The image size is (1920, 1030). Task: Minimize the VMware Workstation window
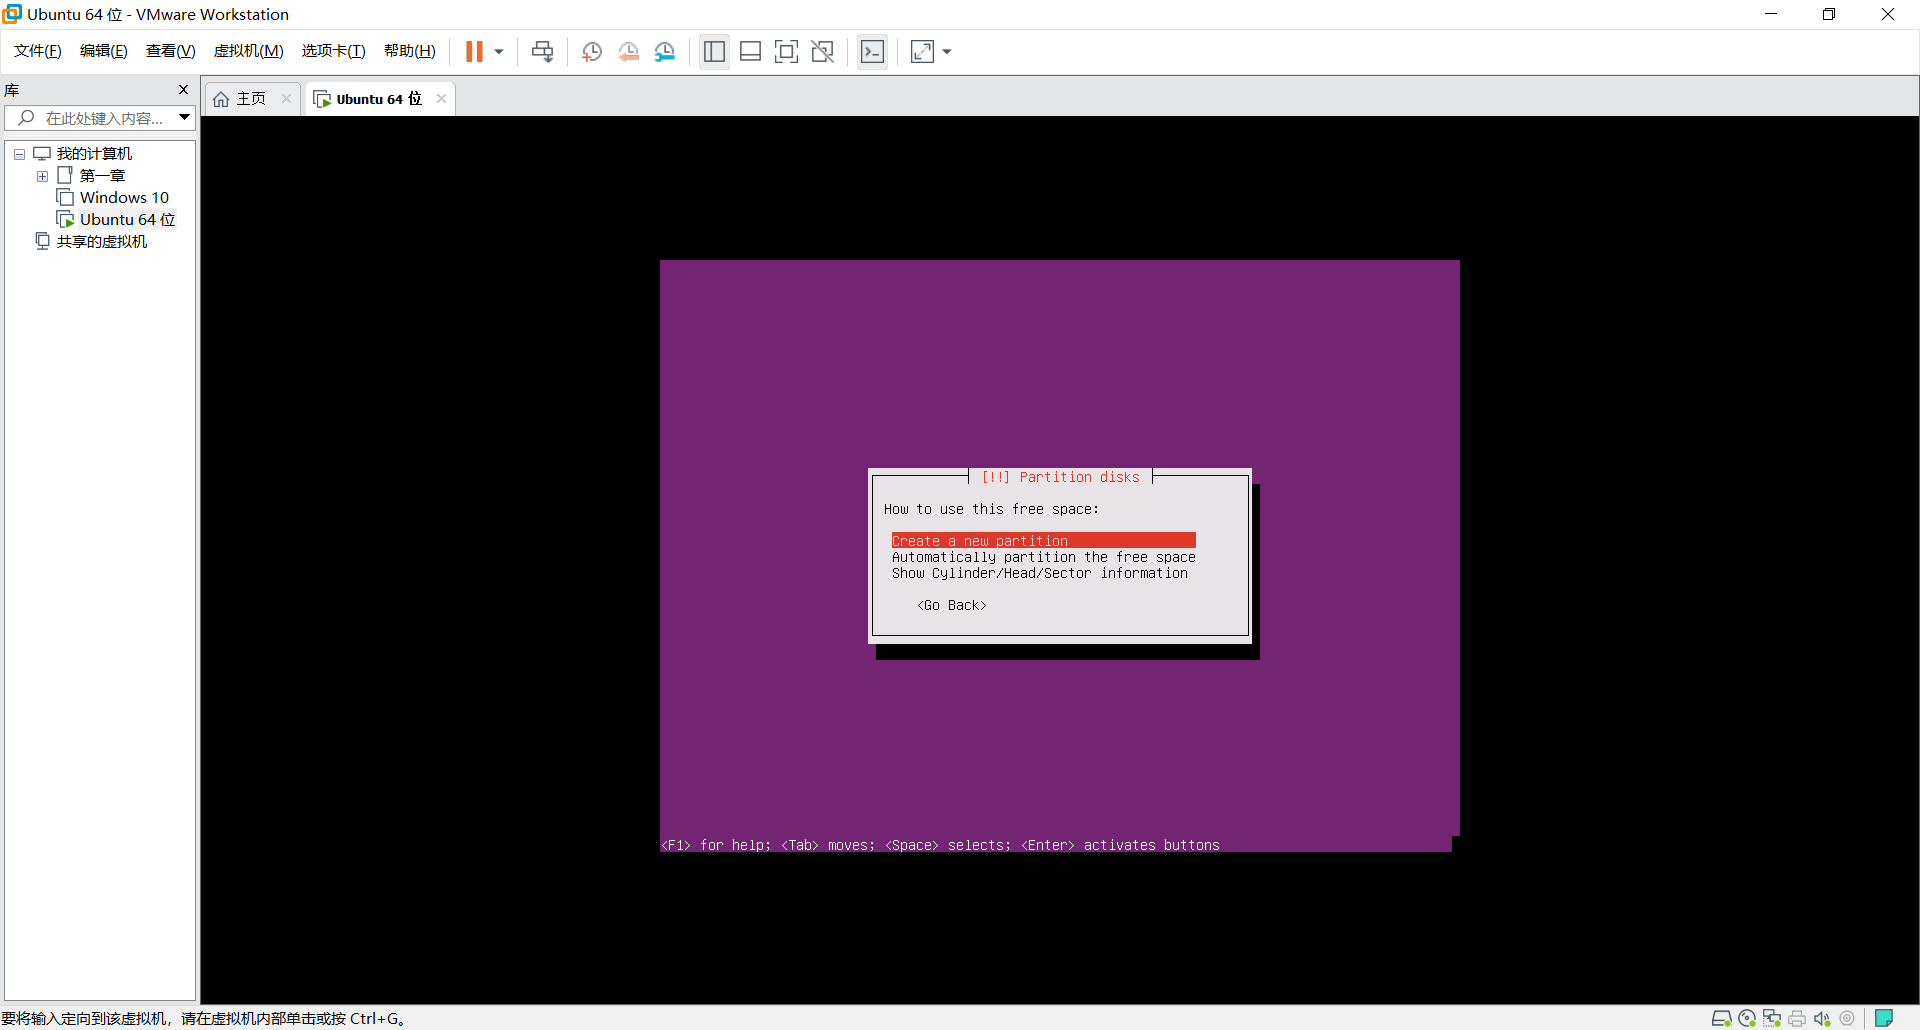click(1771, 14)
